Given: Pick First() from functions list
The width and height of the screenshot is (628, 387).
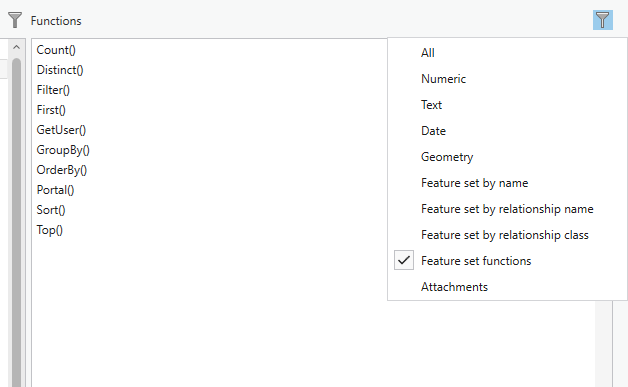Looking at the screenshot, I should (x=51, y=110).
